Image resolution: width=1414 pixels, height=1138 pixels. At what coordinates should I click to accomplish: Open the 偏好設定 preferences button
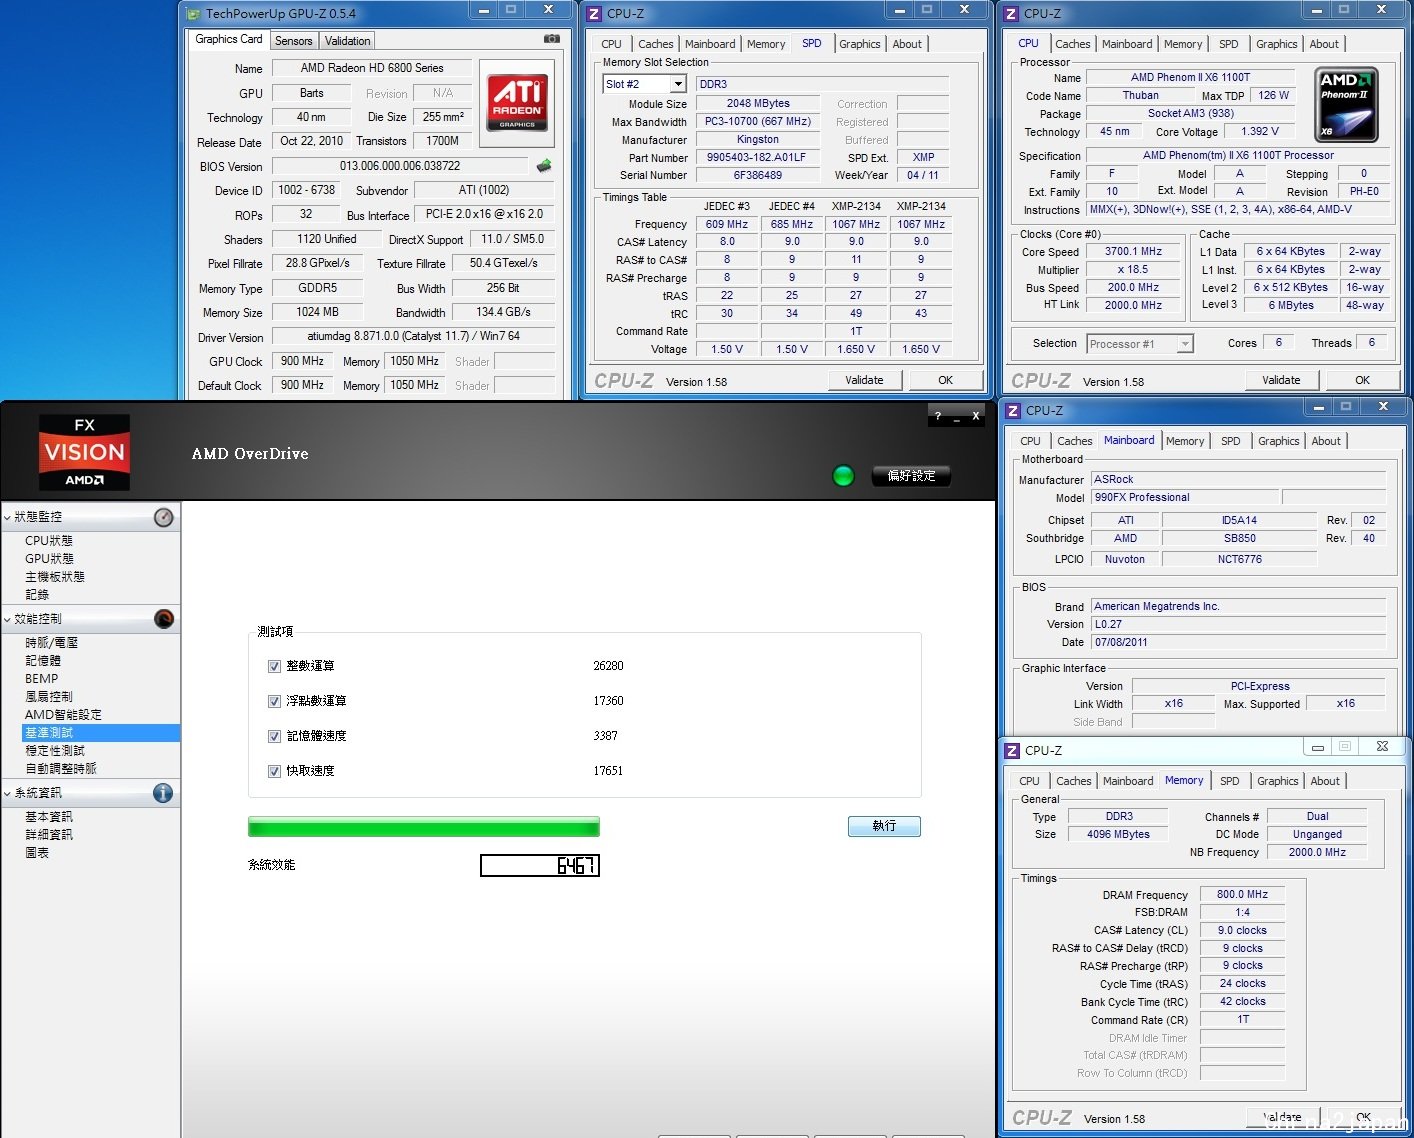(x=911, y=476)
